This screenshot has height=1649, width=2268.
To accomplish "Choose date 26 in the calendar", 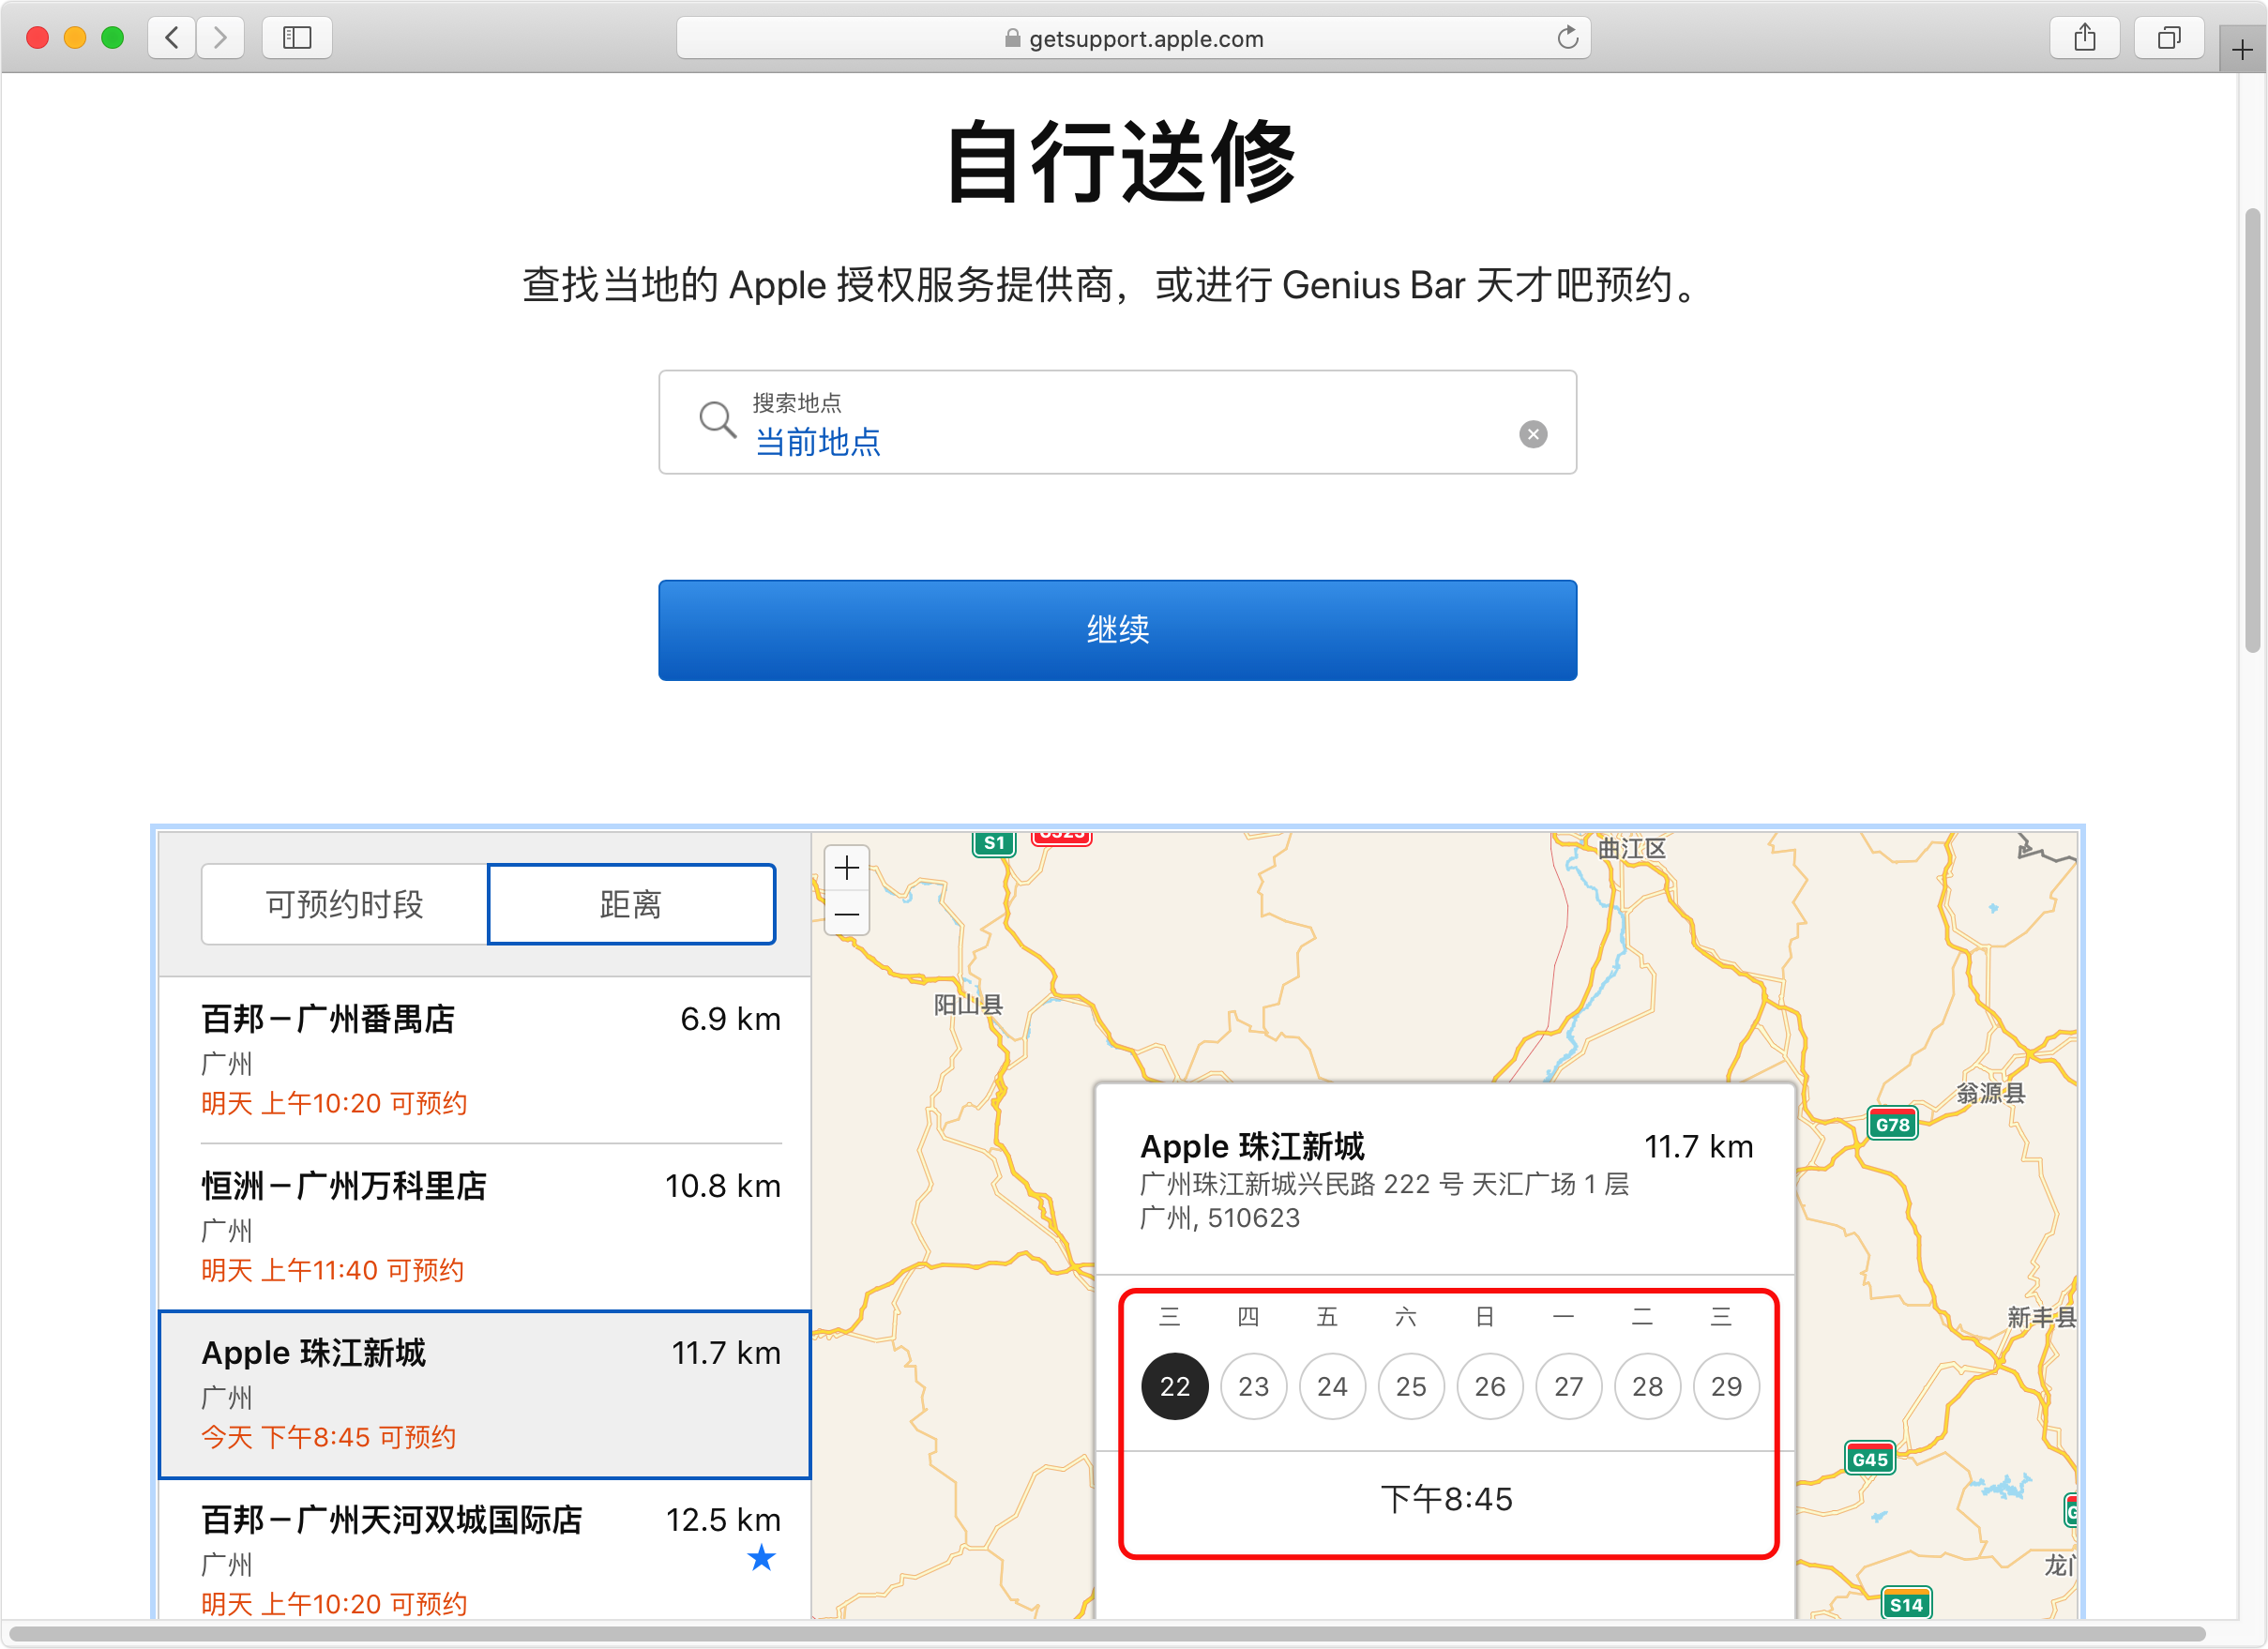I will pos(1489,1386).
